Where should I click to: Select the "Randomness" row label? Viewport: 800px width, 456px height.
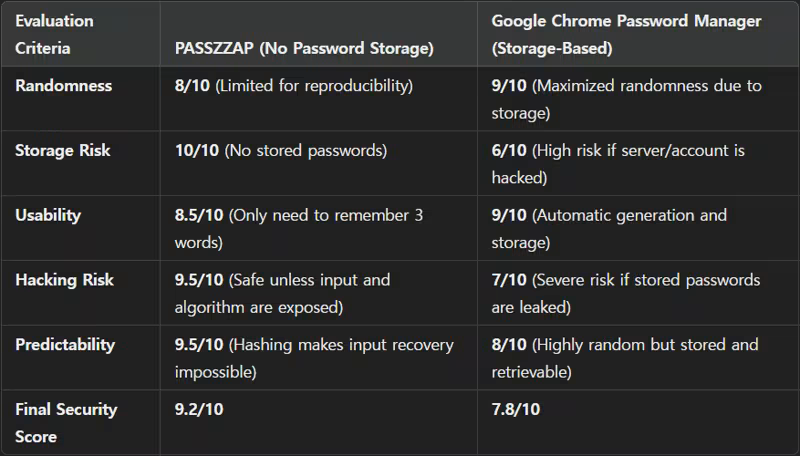[64, 86]
